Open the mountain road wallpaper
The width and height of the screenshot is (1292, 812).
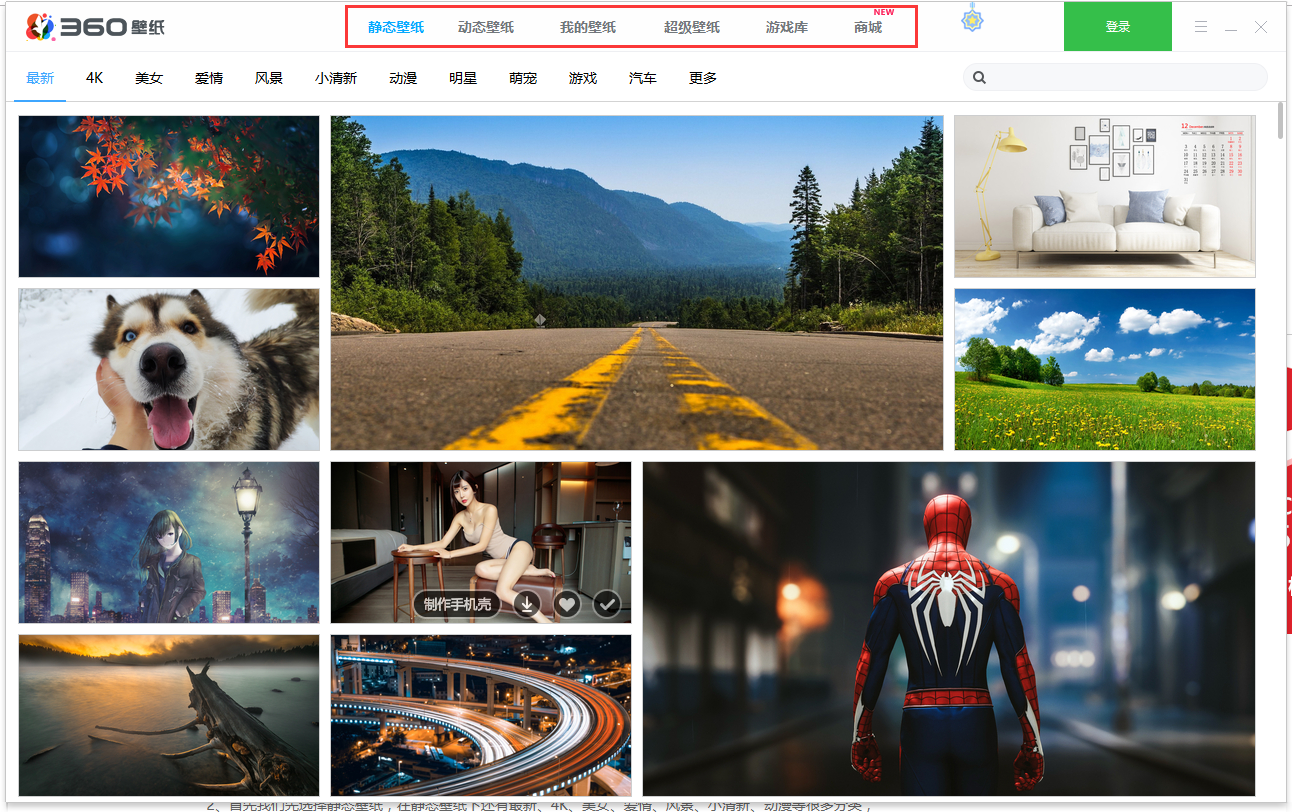637,283
